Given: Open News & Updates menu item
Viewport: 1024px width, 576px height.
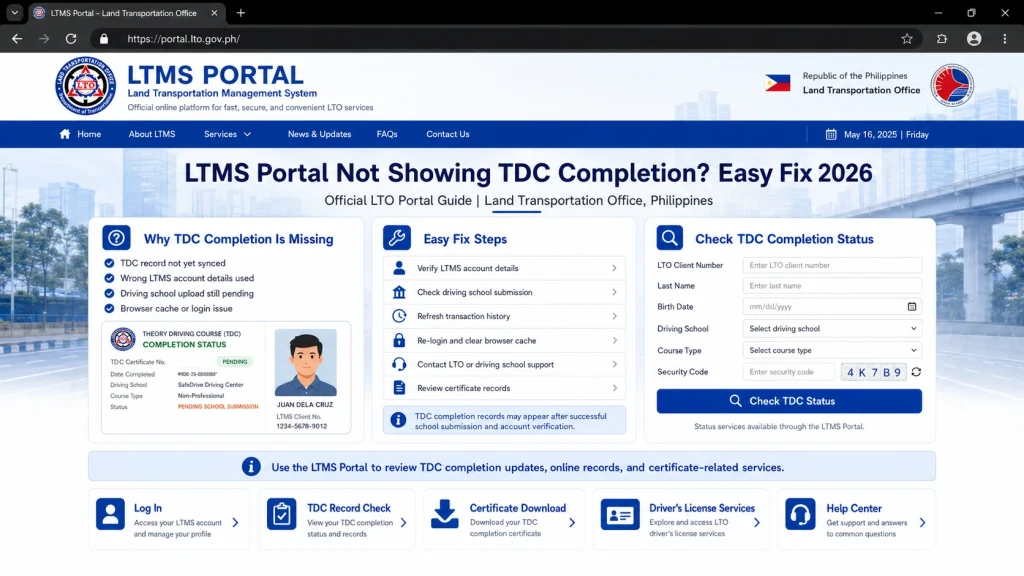Looking at the screenshot, I should pyautogui.click(x=319, y=134).
